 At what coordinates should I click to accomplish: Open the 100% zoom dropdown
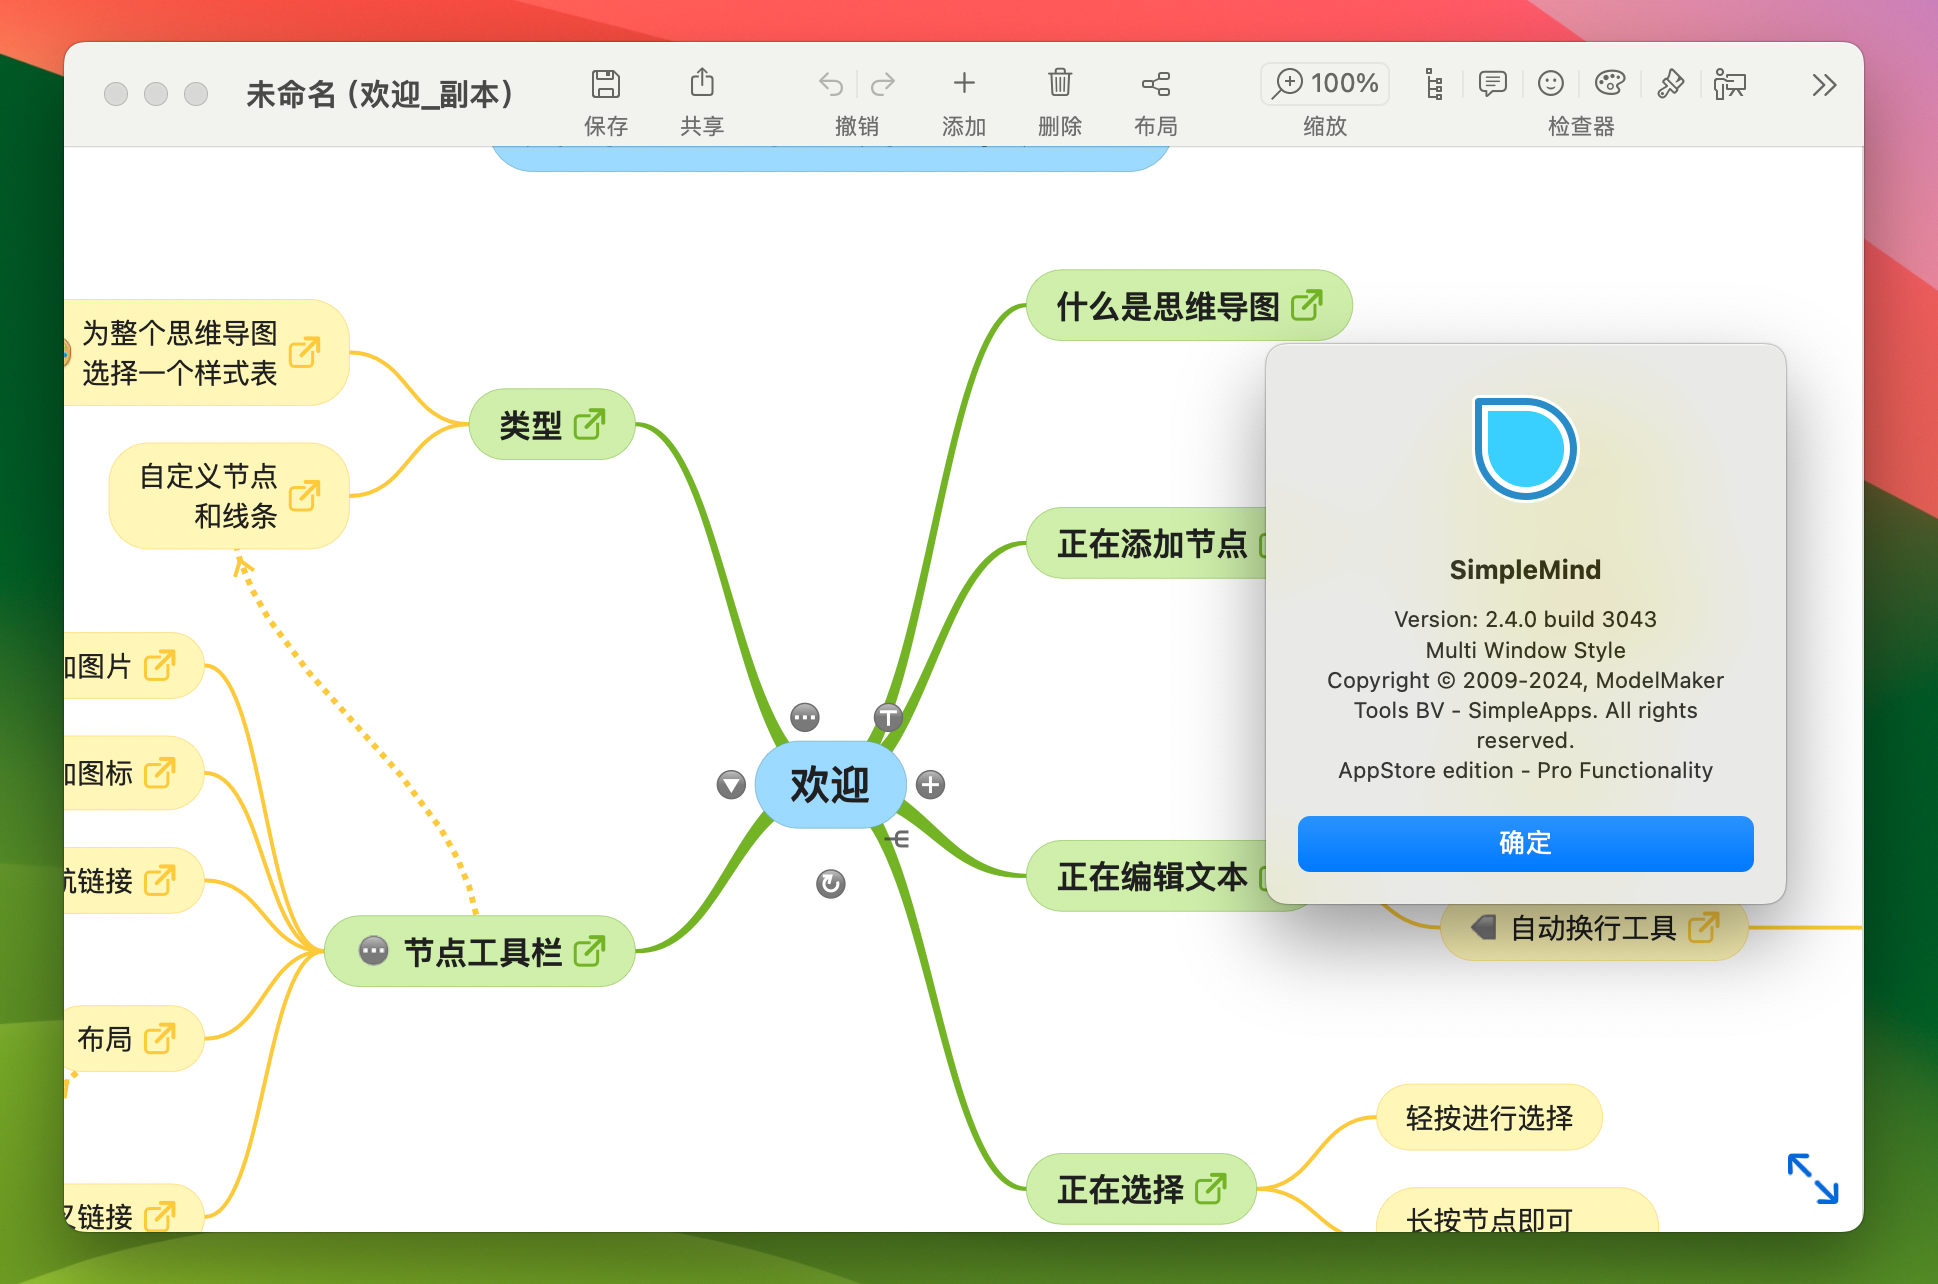tap(1324, 84)
